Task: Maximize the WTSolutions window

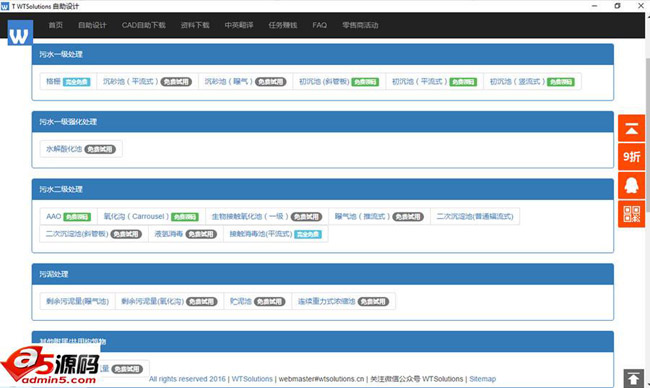Action: pos(618,6)
